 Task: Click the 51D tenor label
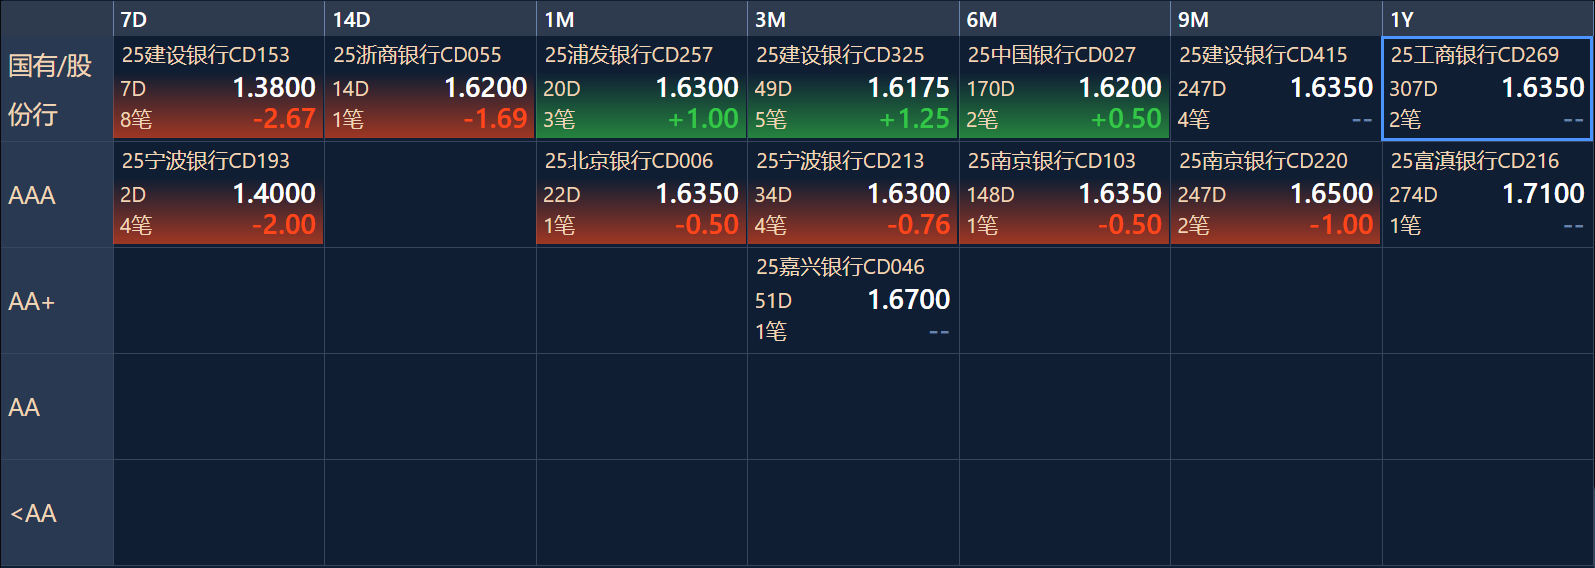click(773, 301)
